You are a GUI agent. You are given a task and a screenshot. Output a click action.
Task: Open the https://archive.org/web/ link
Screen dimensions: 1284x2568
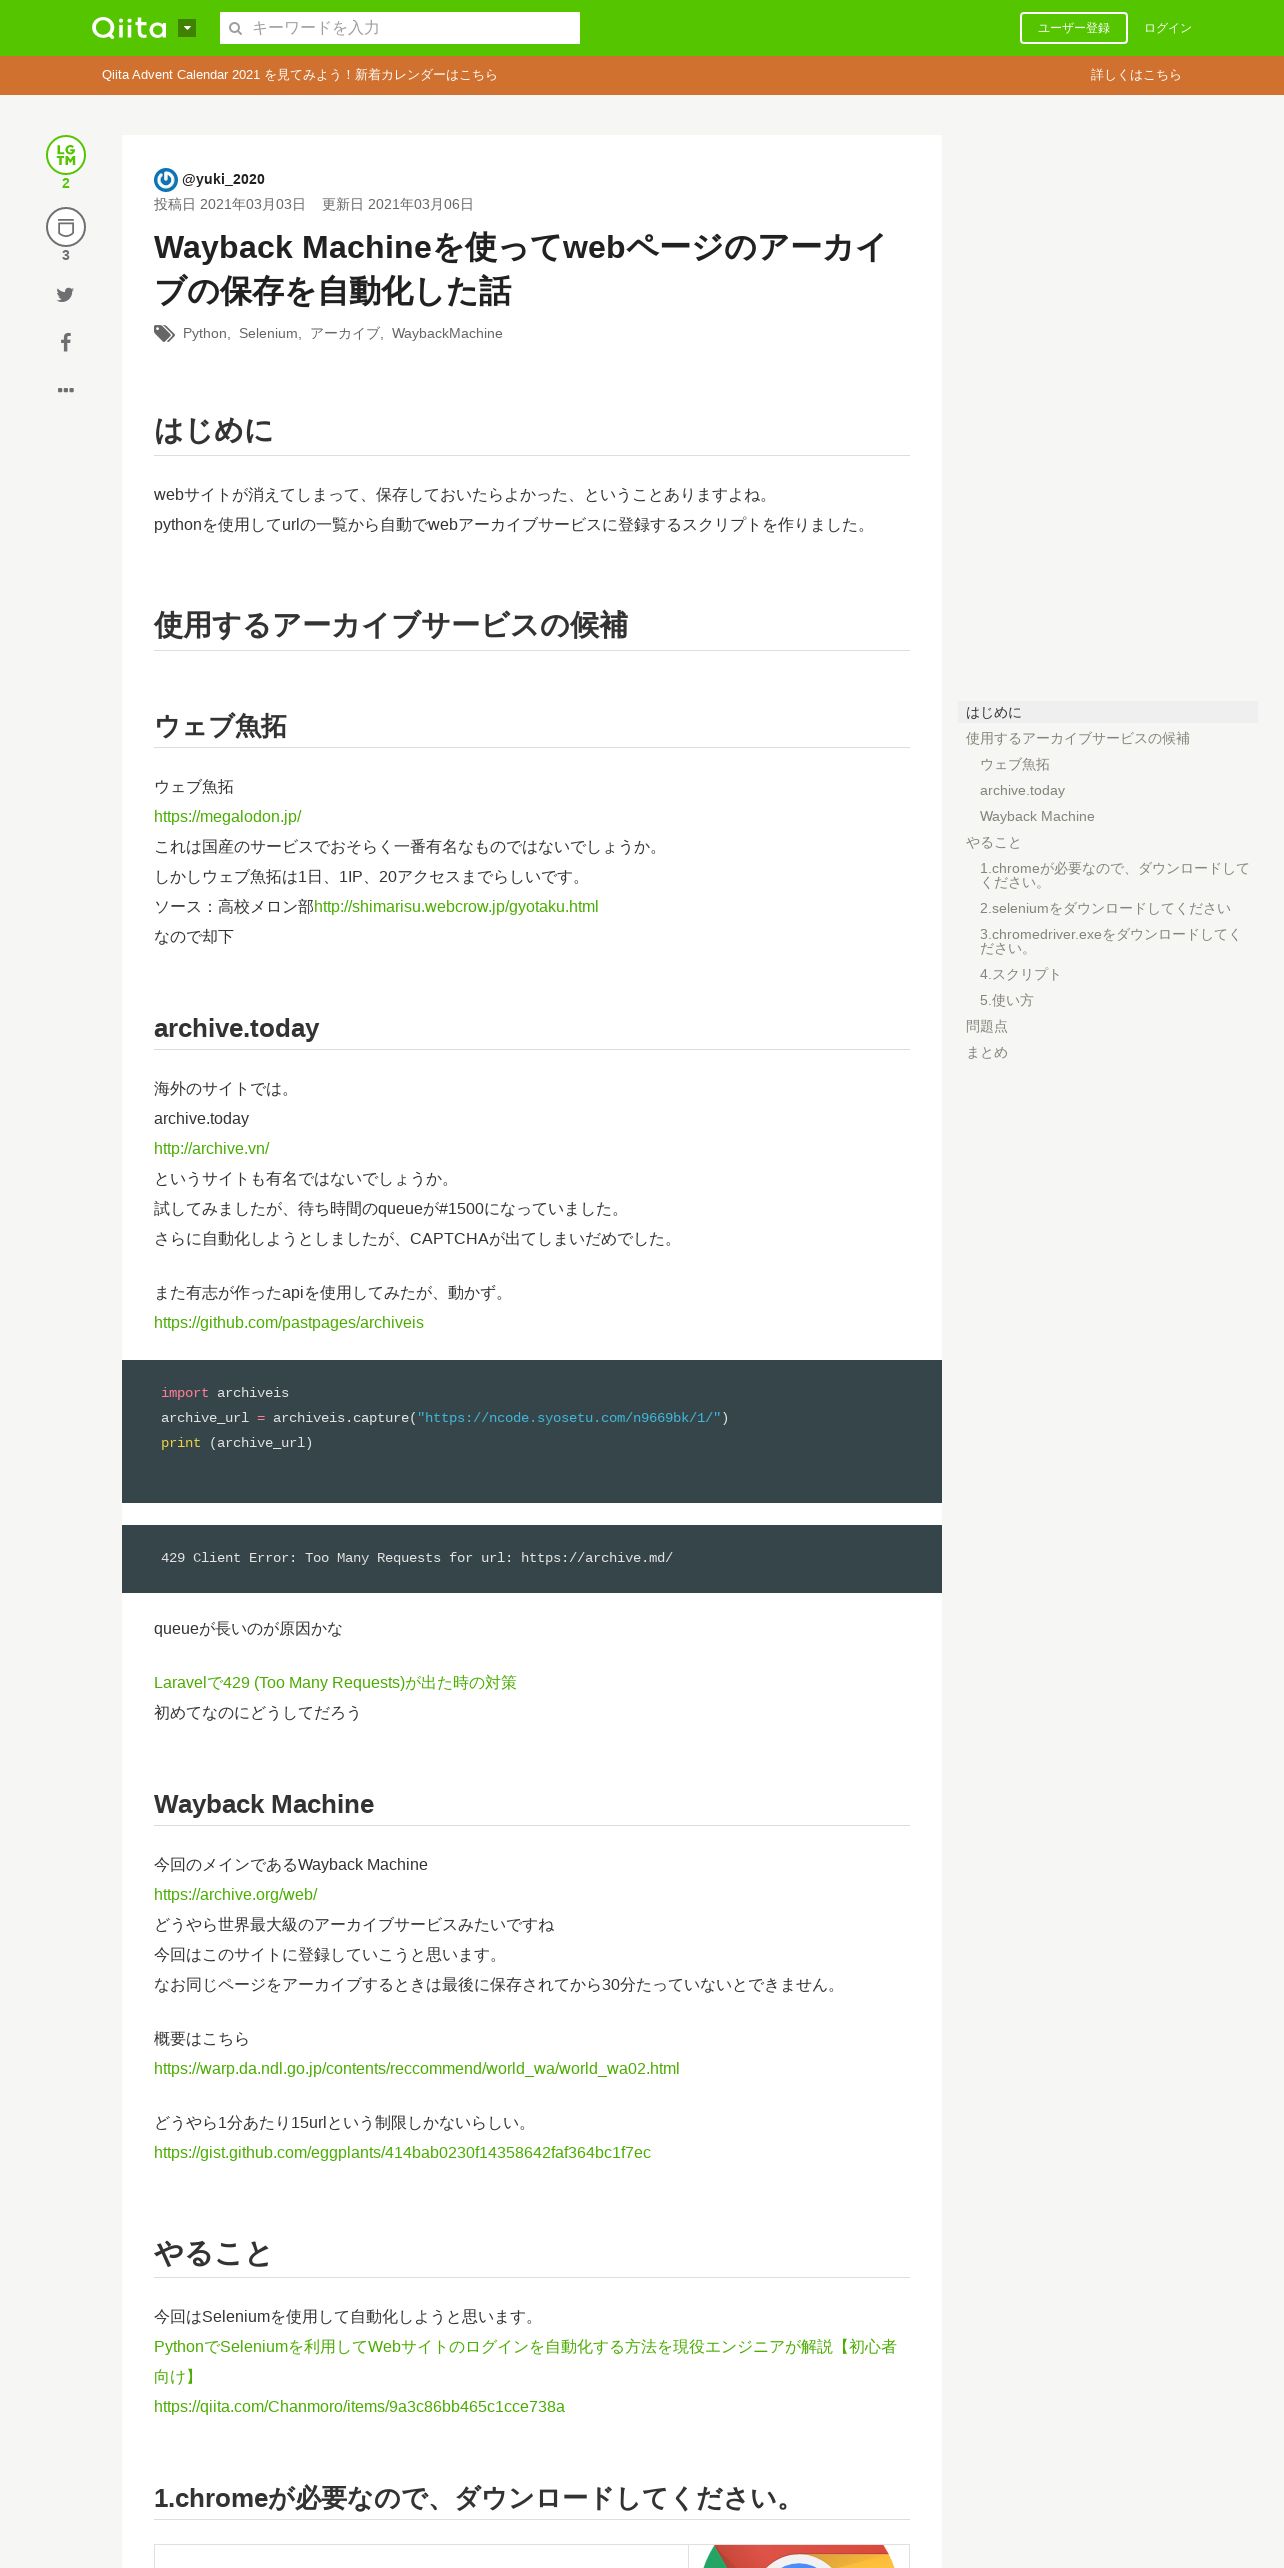(235, 1894)
